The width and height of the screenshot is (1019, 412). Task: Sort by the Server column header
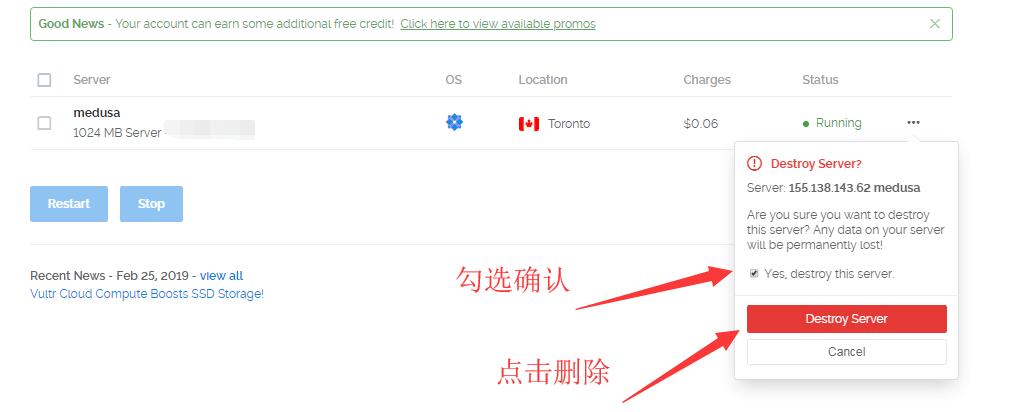(x=92, y=80)
